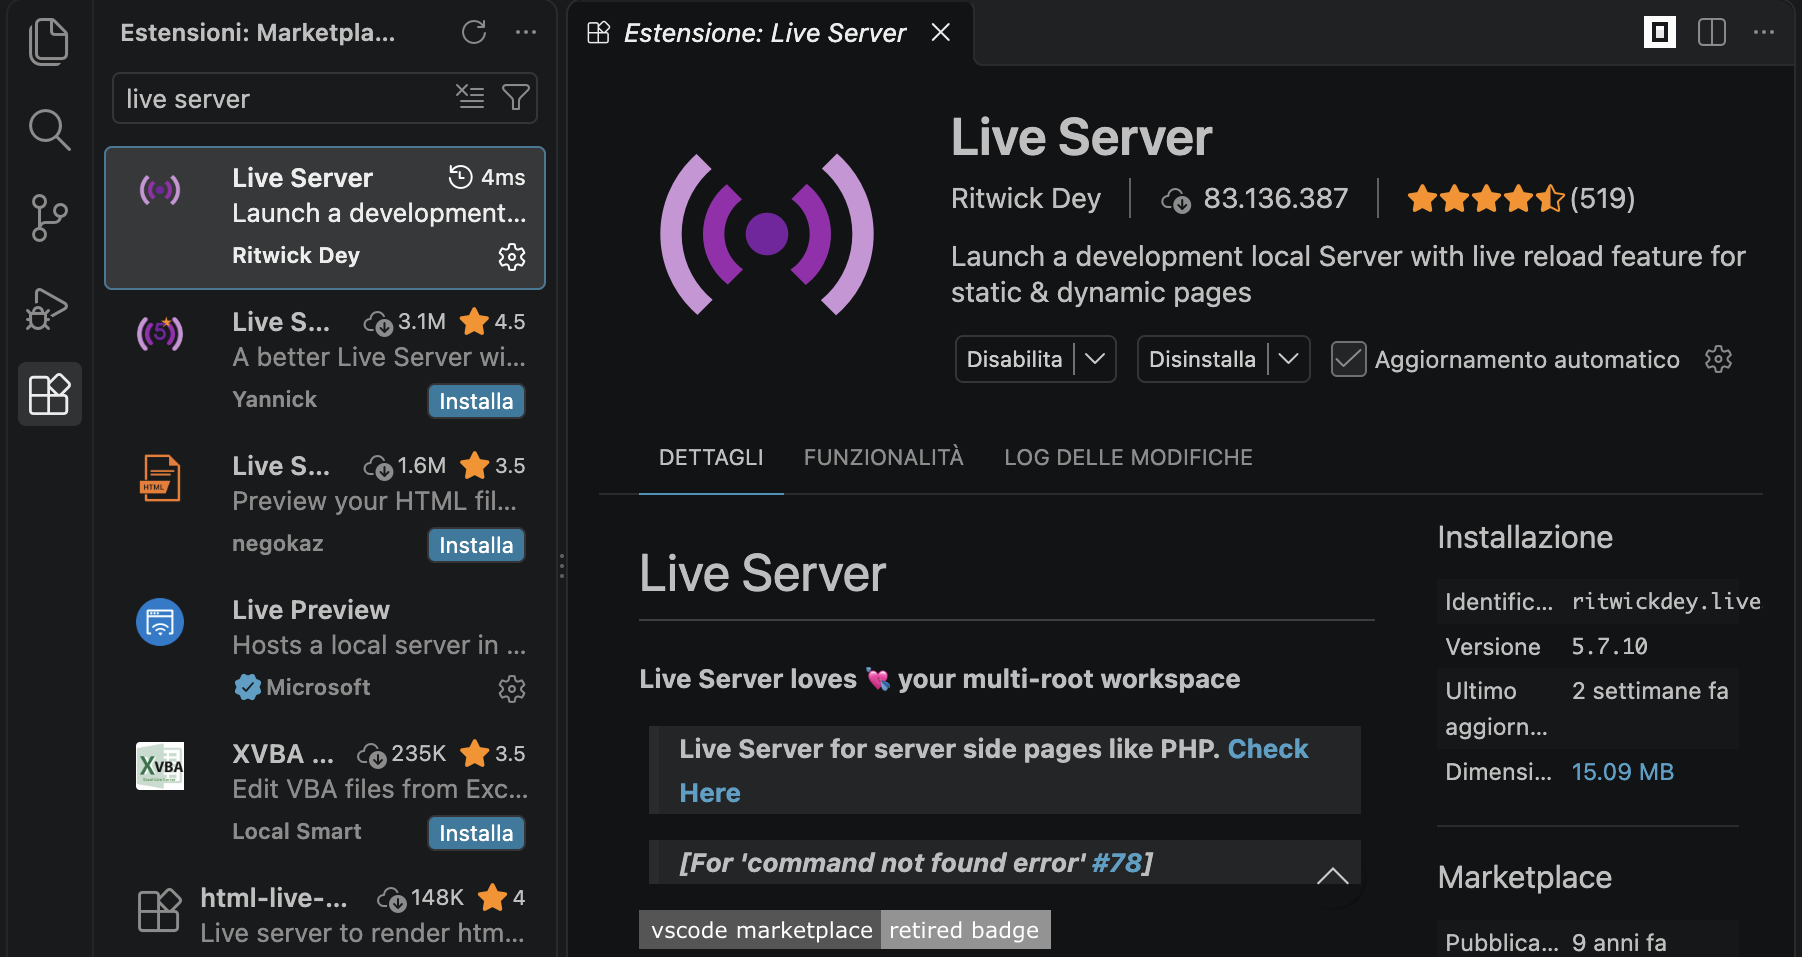Open the Check Here PHP link
Image resolution: width=1802 pixels, height=957 pixels.
(1268, 749)
